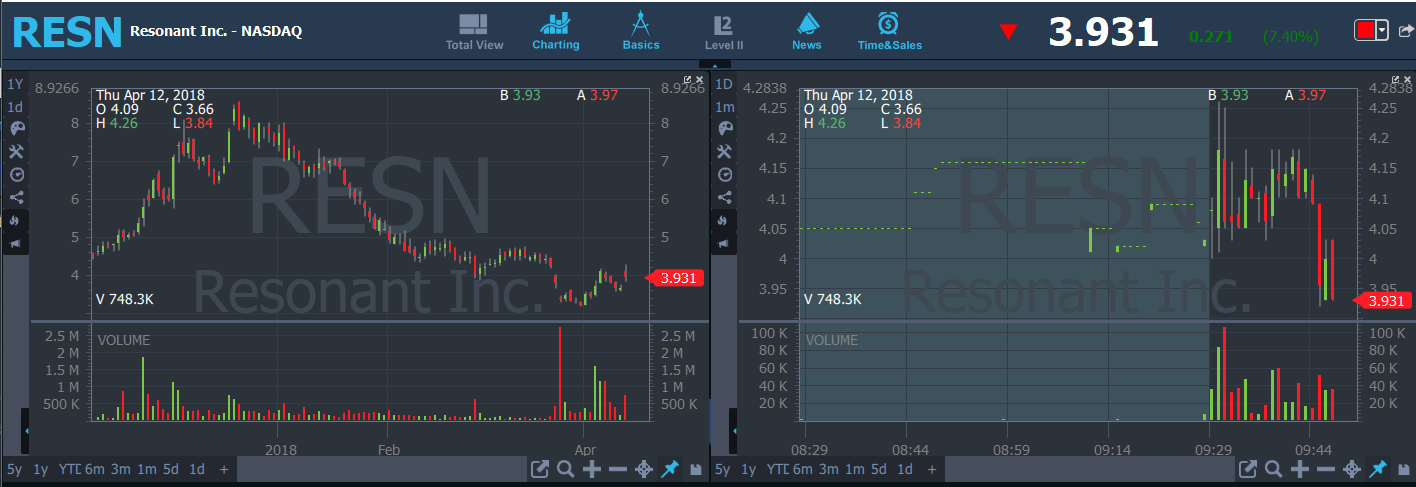
Task: Select the 6m range on left chart
Action: click(94, 469)
